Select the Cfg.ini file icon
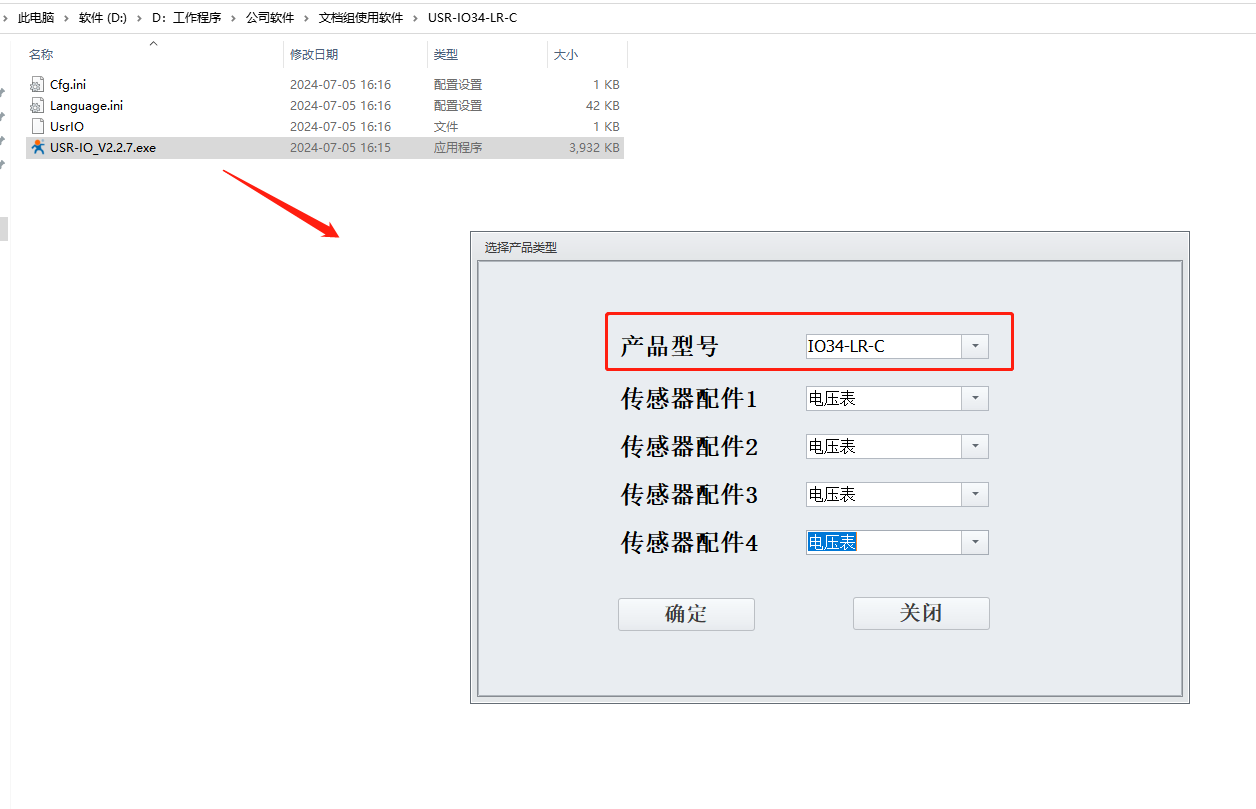 pyautogui.click(x=38, y=85)
